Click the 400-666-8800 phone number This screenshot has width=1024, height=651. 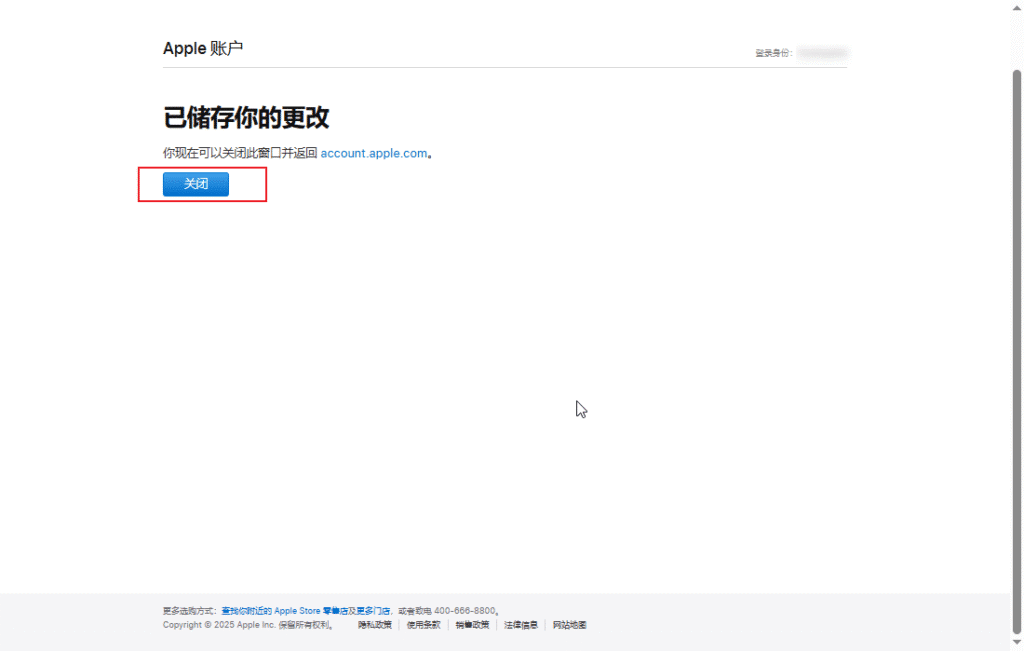click(464, 610)
